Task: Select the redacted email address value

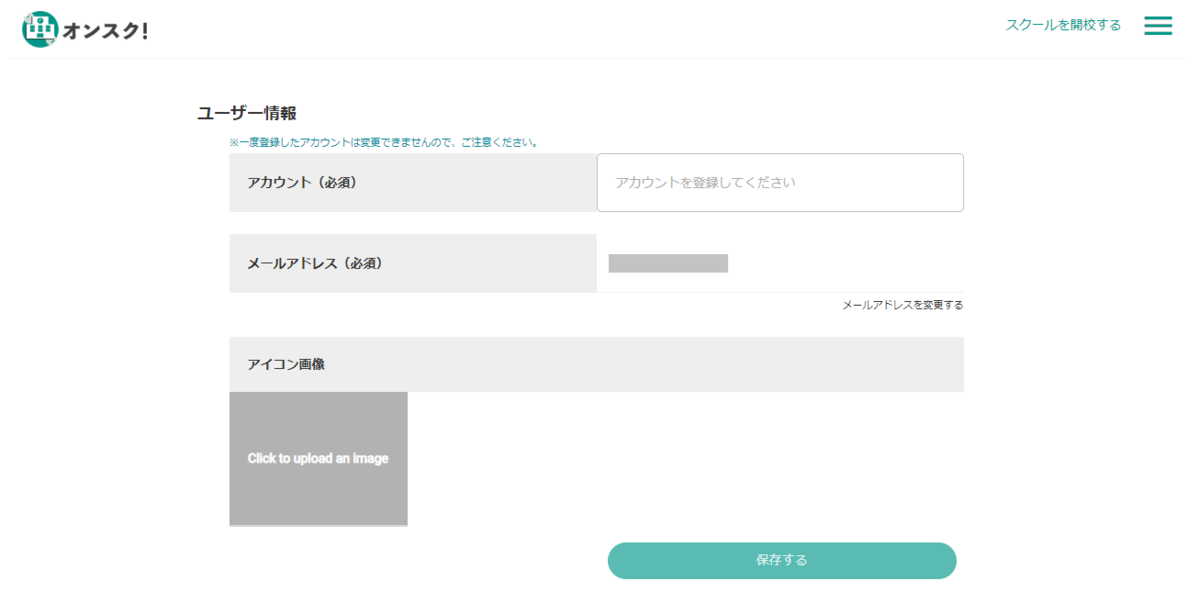Action: (668, 264)
